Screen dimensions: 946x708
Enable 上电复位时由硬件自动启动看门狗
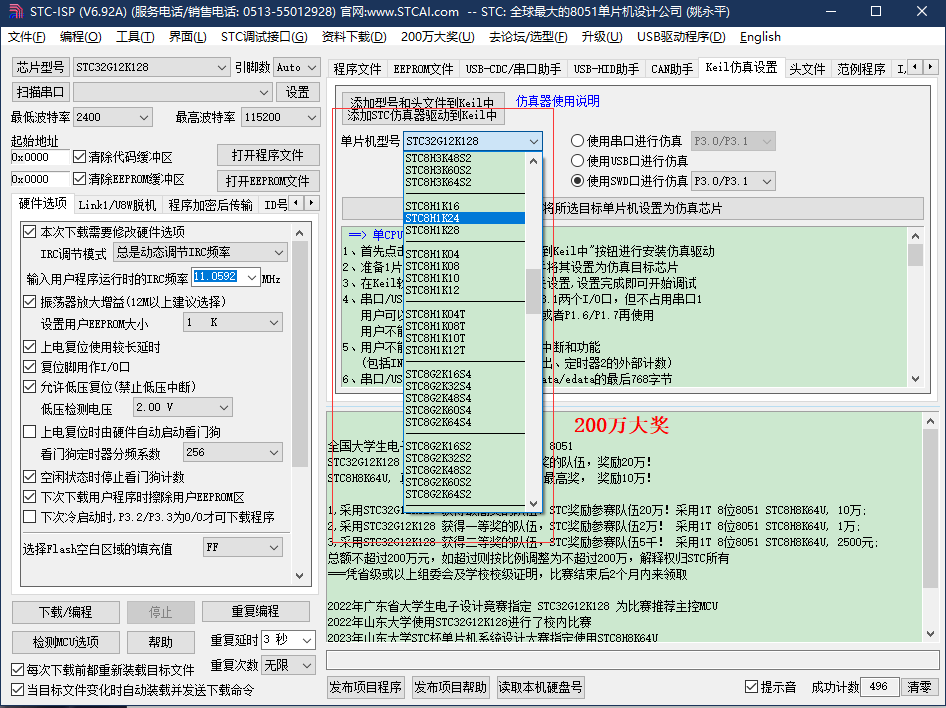(30, 432)
